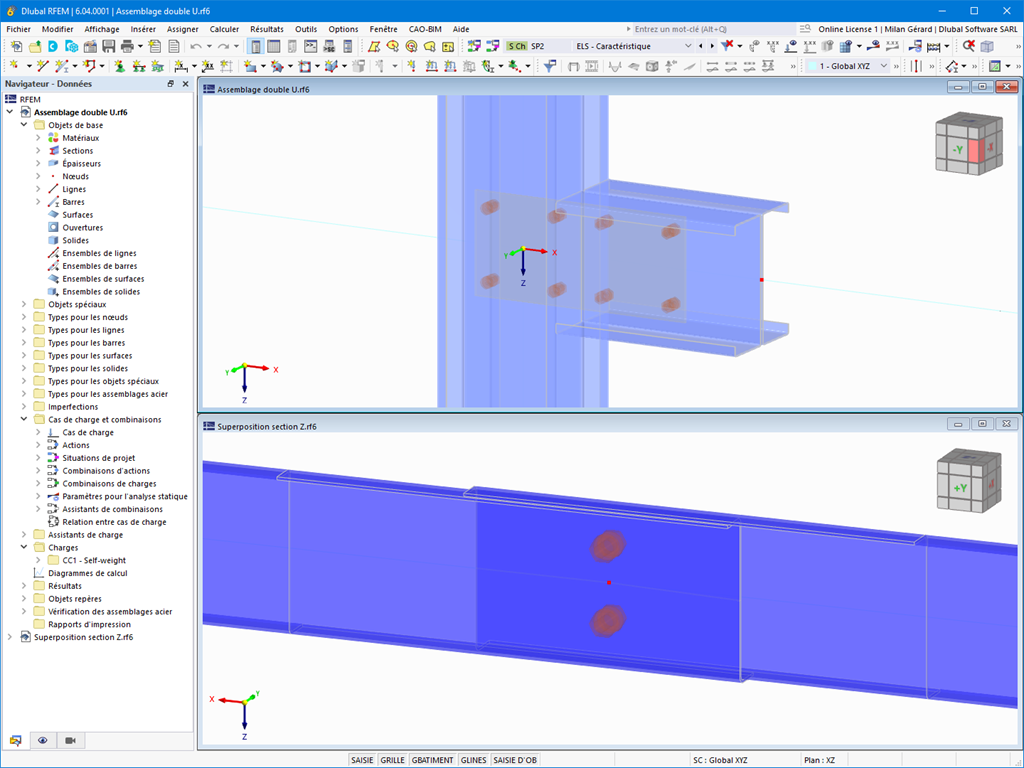Collapse the Objets de base folder
This screenshot has height=768, width=1024.
click(x=24, y=125)
